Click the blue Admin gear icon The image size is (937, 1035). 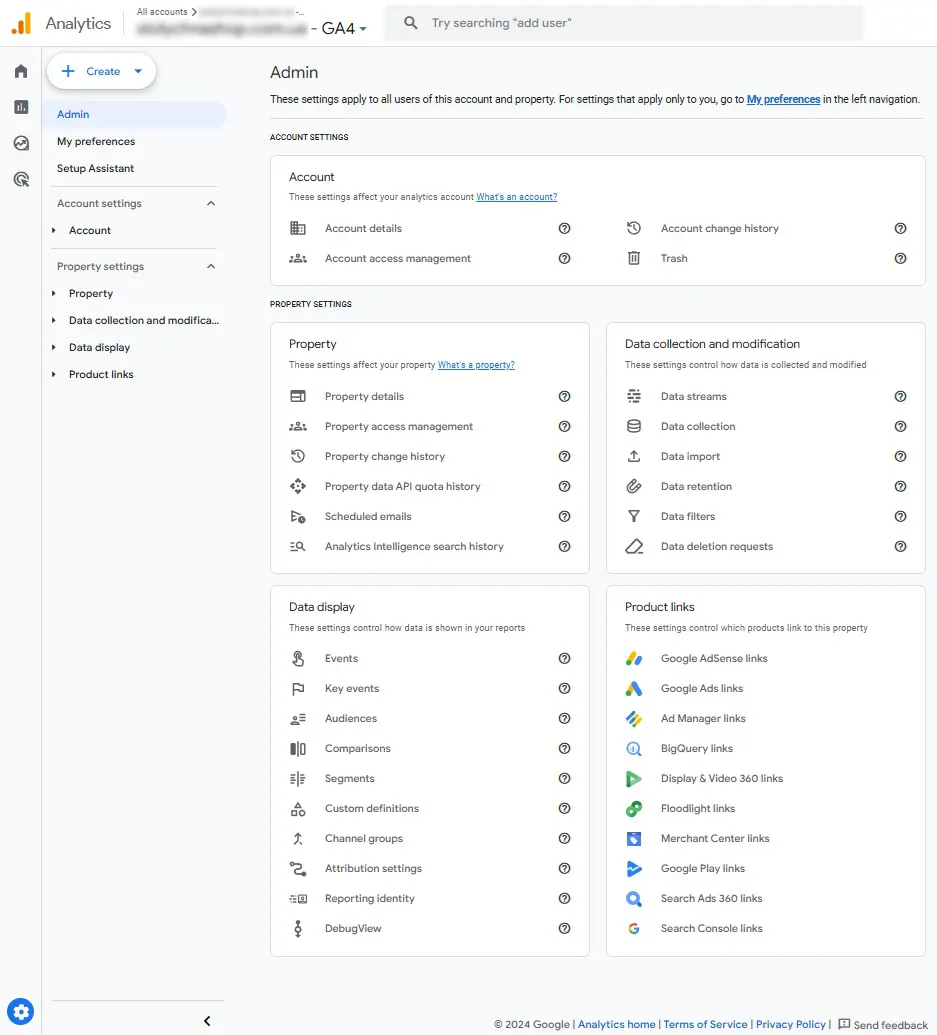click(x=20, y=1011)
